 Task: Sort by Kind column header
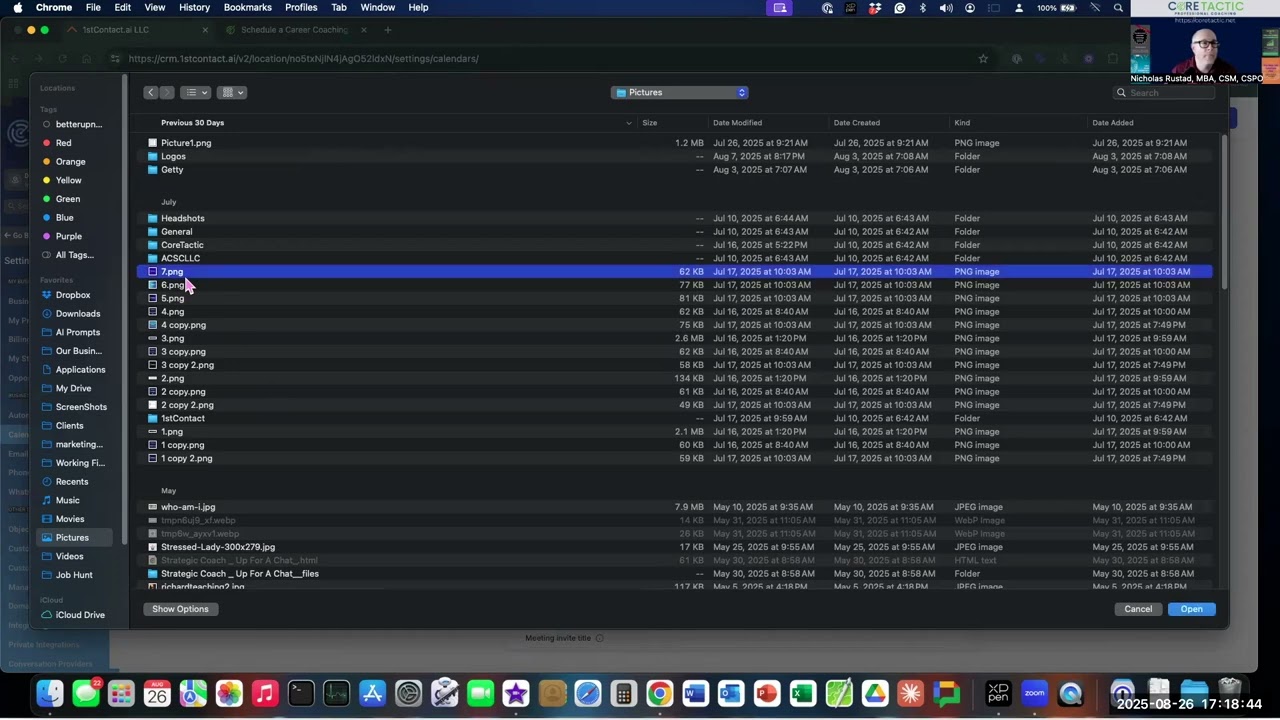pos(962,123)
